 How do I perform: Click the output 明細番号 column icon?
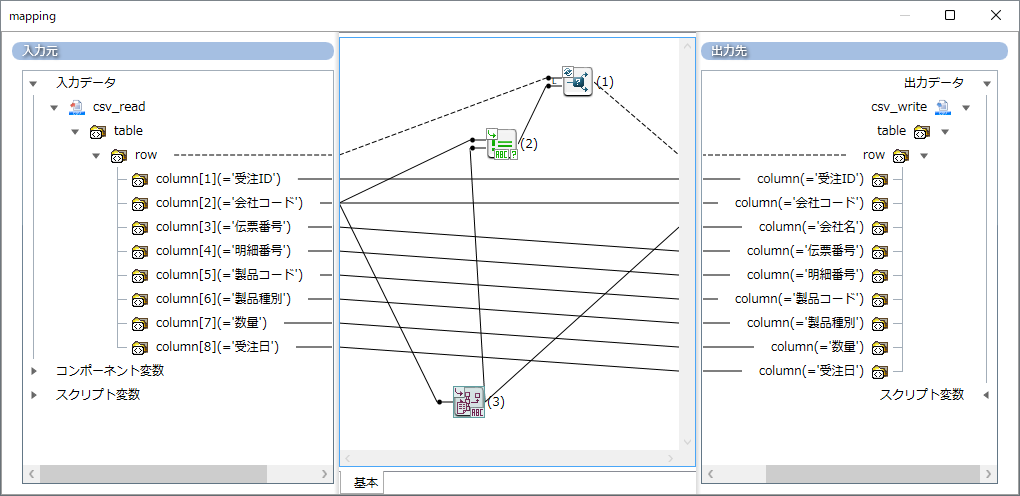[879, 276]
